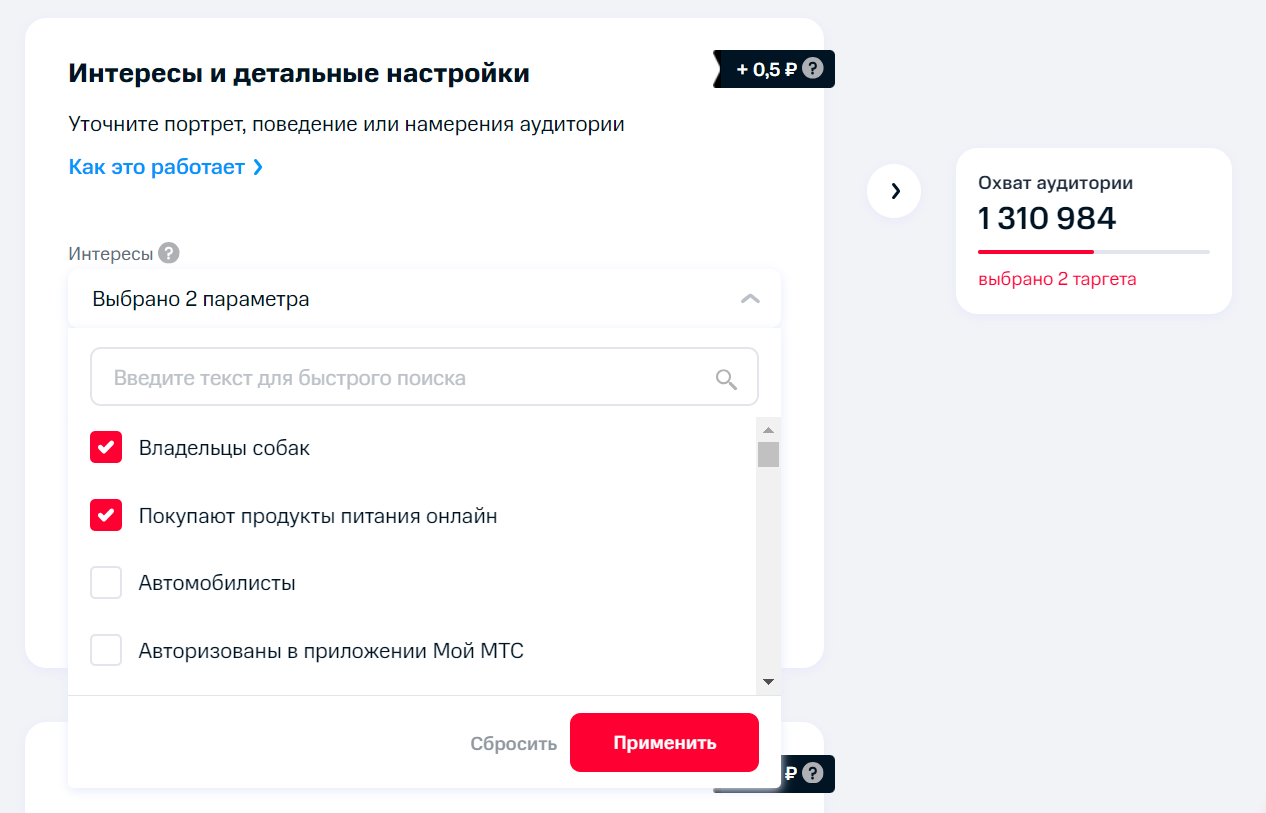This screenshot has height=813, width=1266.
Task: Type in Введите текст для быстрого поиска field
Action: coord(400,379)
